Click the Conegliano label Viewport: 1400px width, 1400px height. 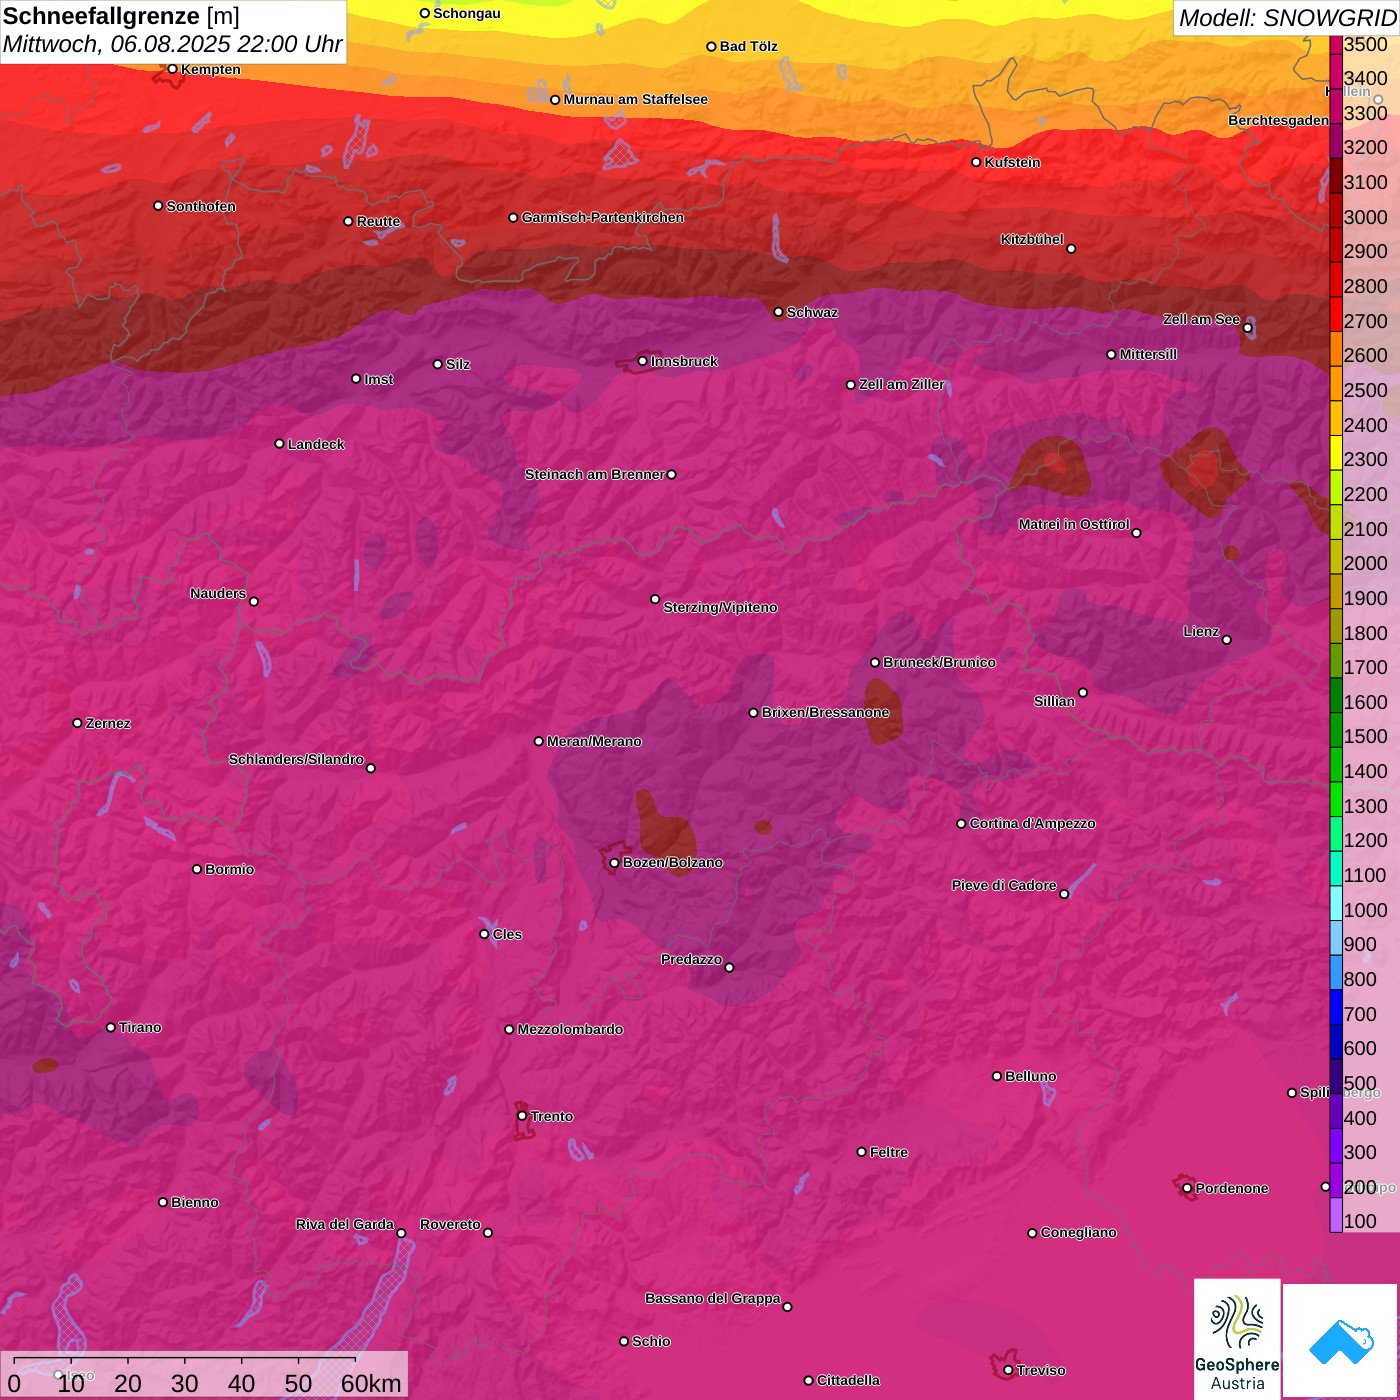1078,1232
